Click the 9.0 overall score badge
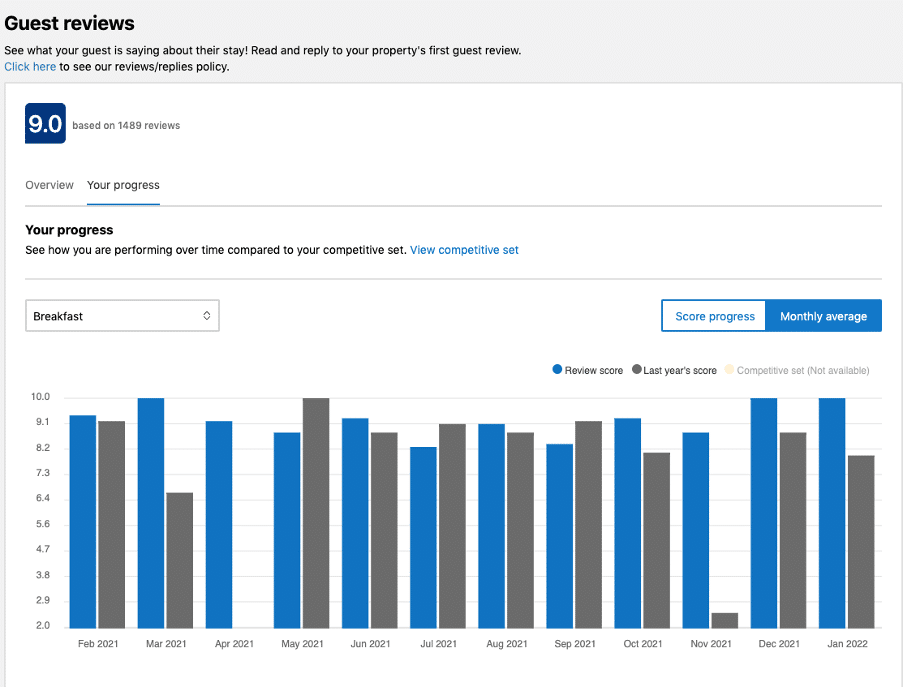 [x=45, y=123]
